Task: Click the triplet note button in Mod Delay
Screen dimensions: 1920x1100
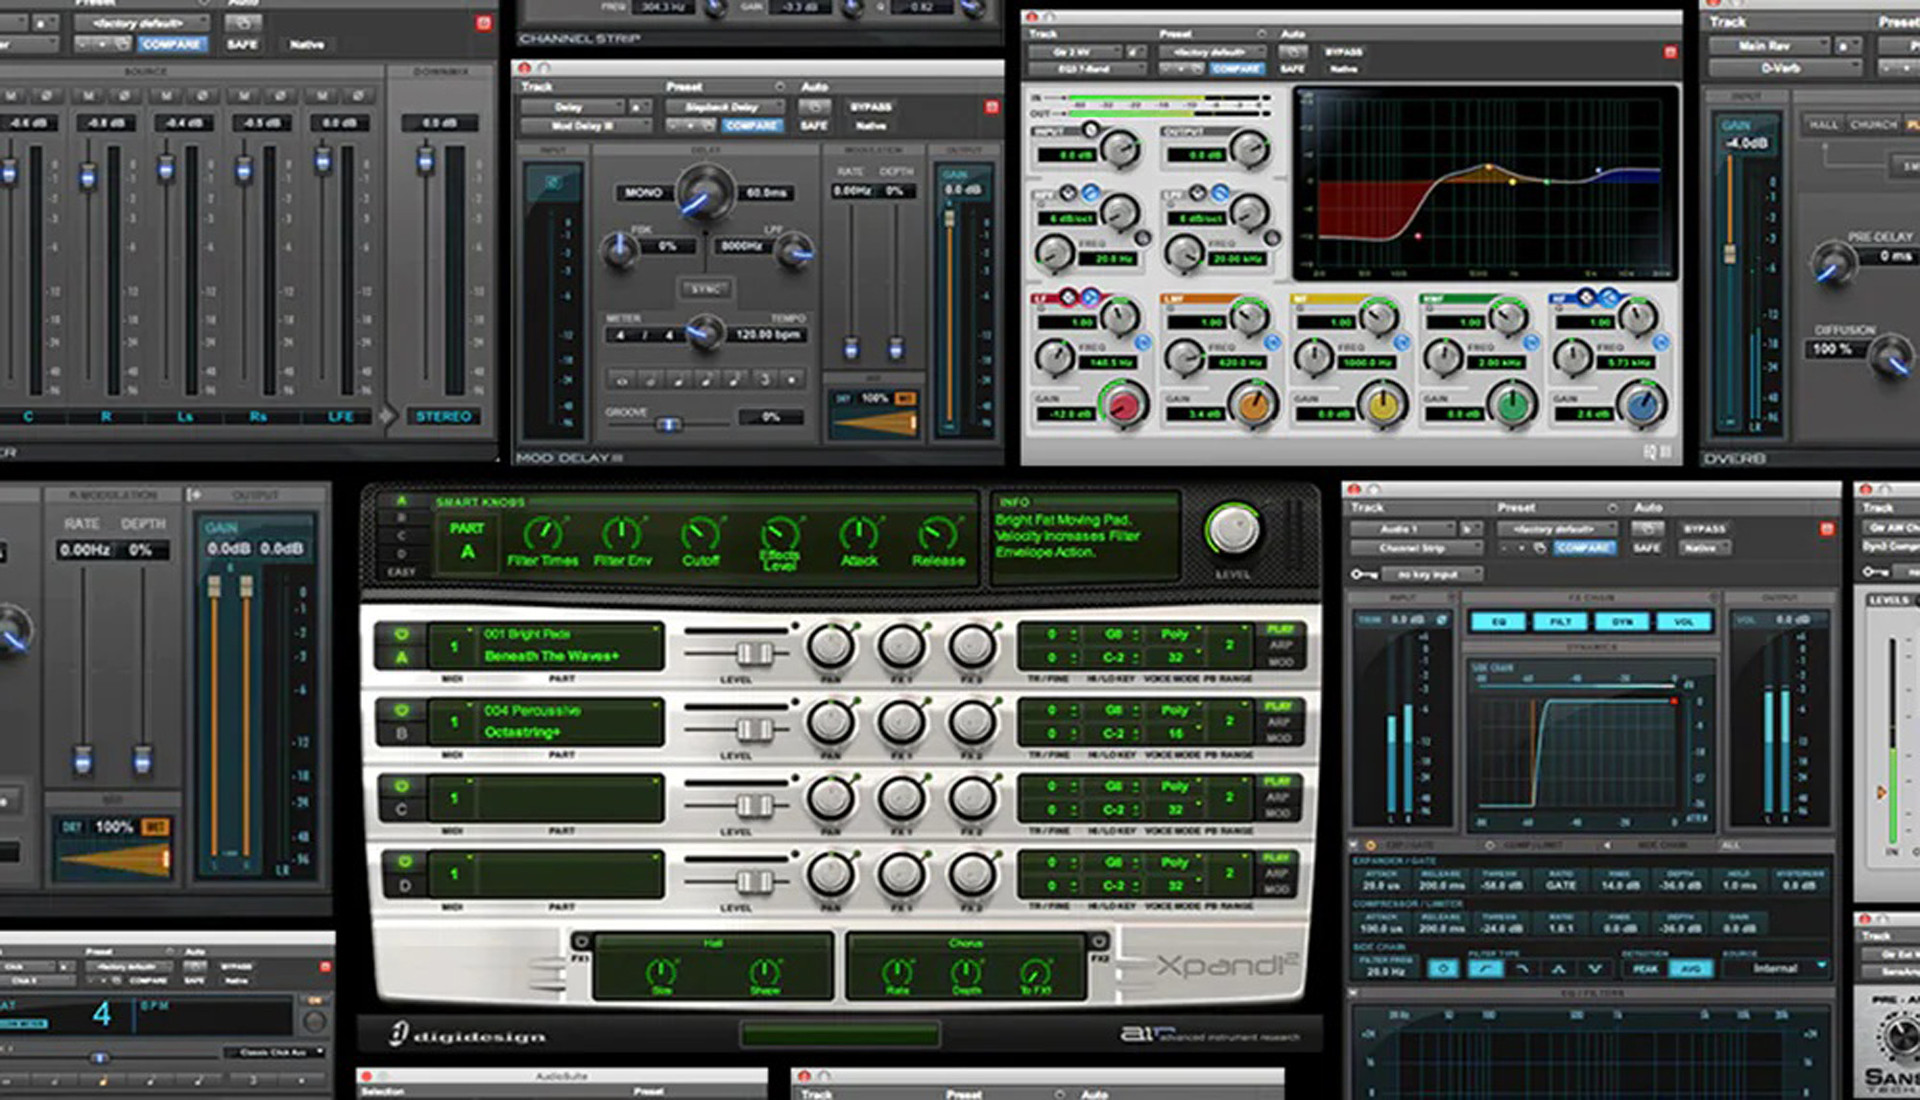Action: tap(765, 381)
